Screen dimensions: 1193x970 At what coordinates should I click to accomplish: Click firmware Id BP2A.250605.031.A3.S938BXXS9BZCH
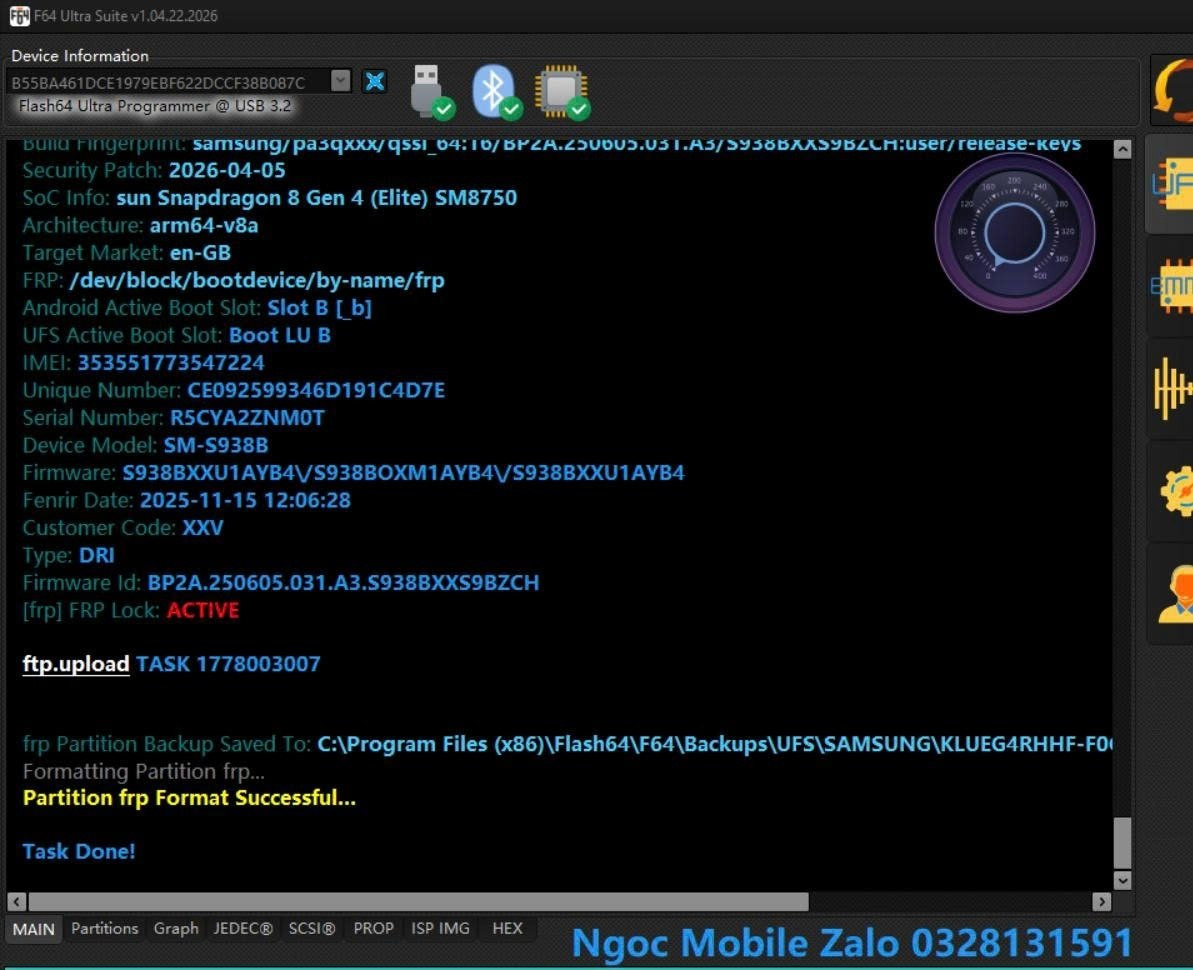point(343,583)
